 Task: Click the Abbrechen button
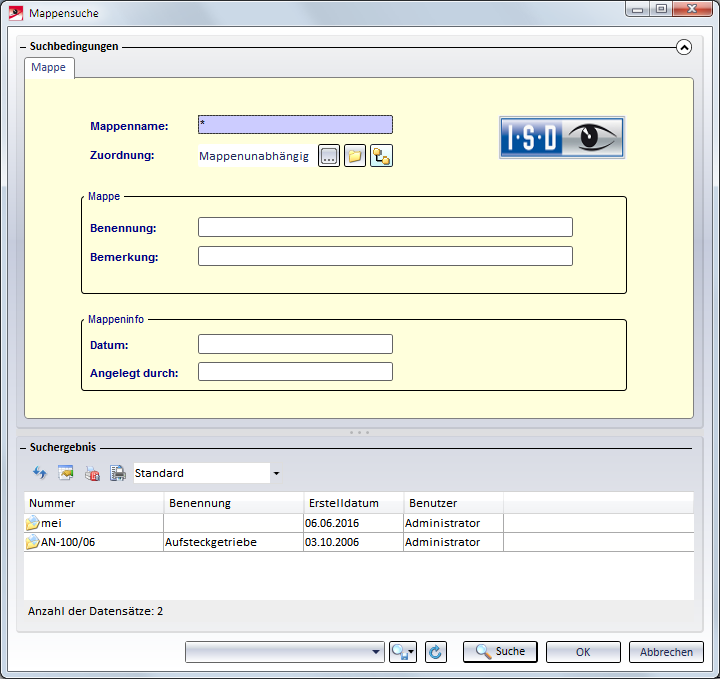tap(666, 652)
